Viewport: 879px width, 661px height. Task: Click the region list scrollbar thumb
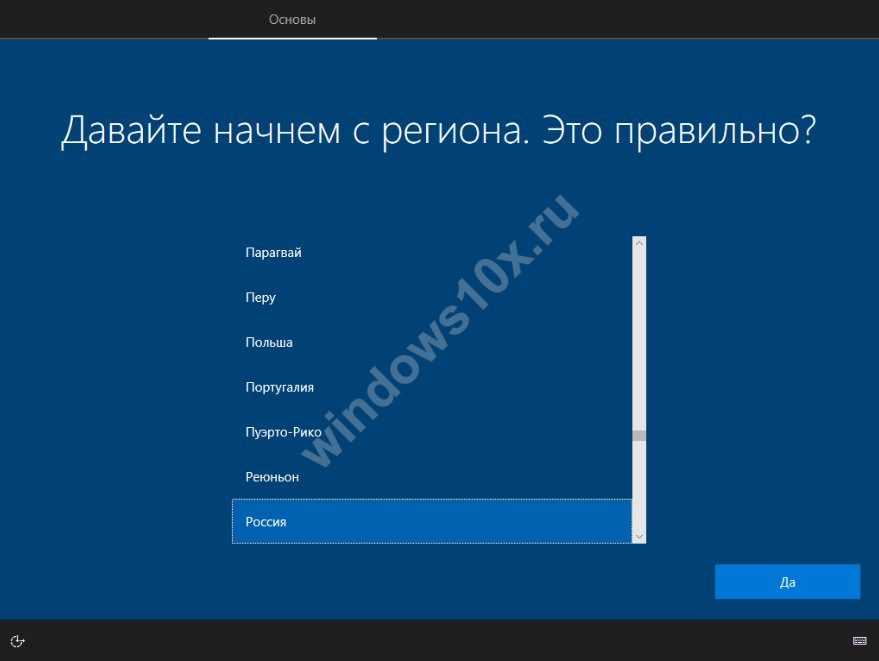[x=639, y=436]
